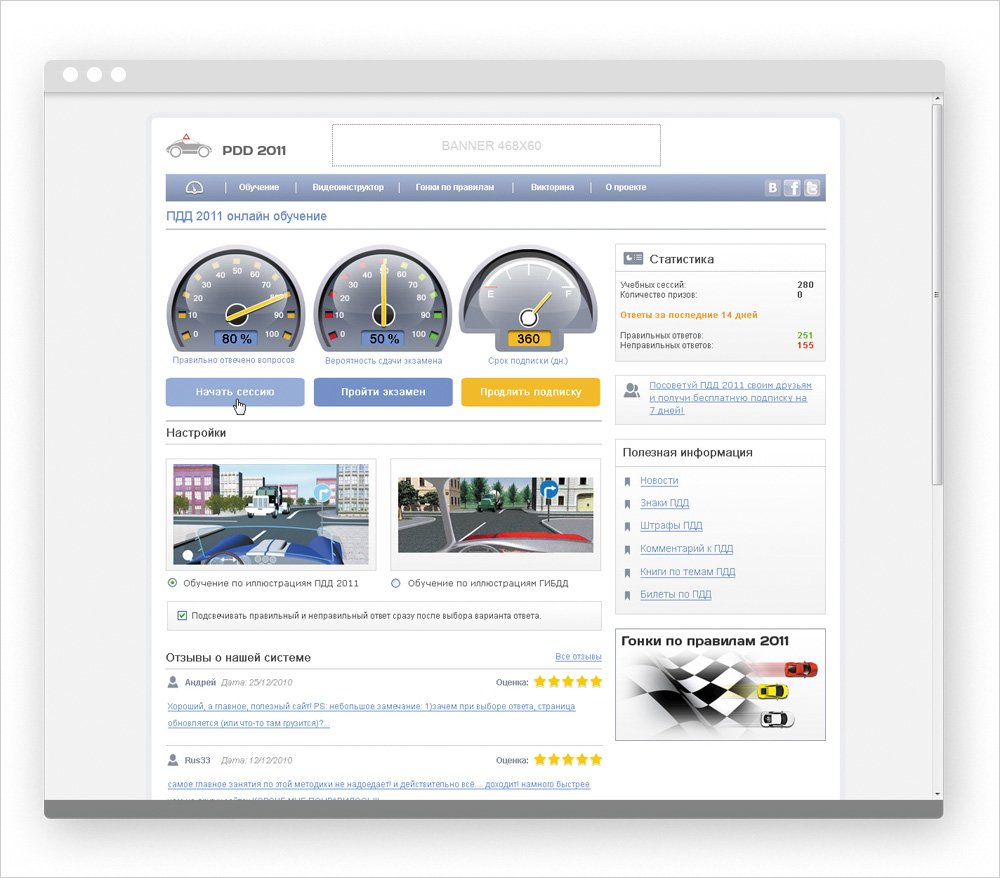Open the VKontakte social icon
This screenshot has height=878, width=1000.
click(773, 188)
